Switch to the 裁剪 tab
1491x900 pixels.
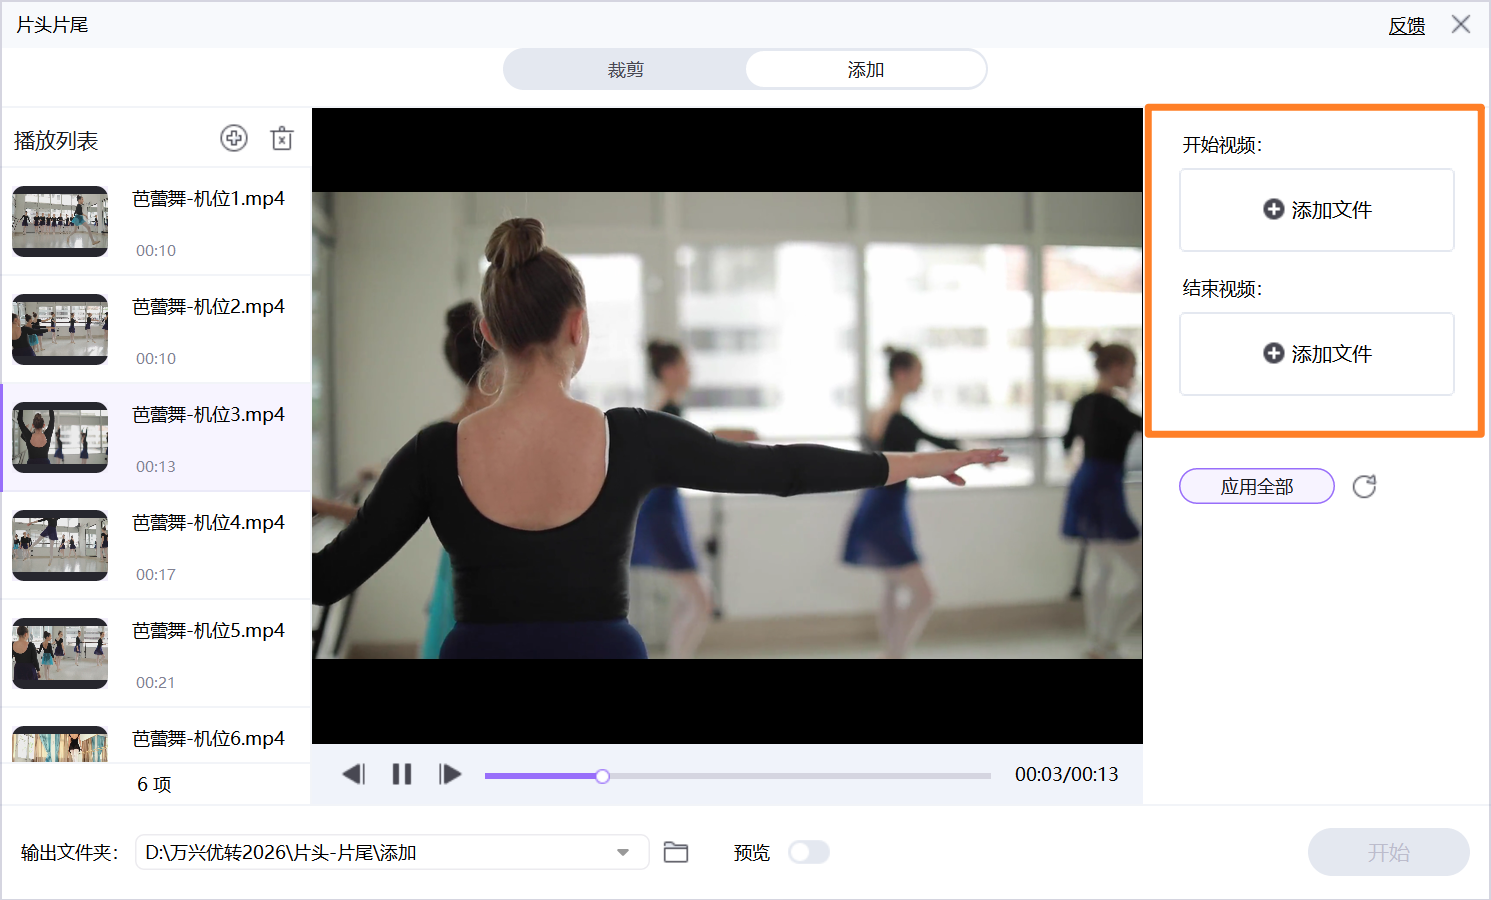coord(625,70)
